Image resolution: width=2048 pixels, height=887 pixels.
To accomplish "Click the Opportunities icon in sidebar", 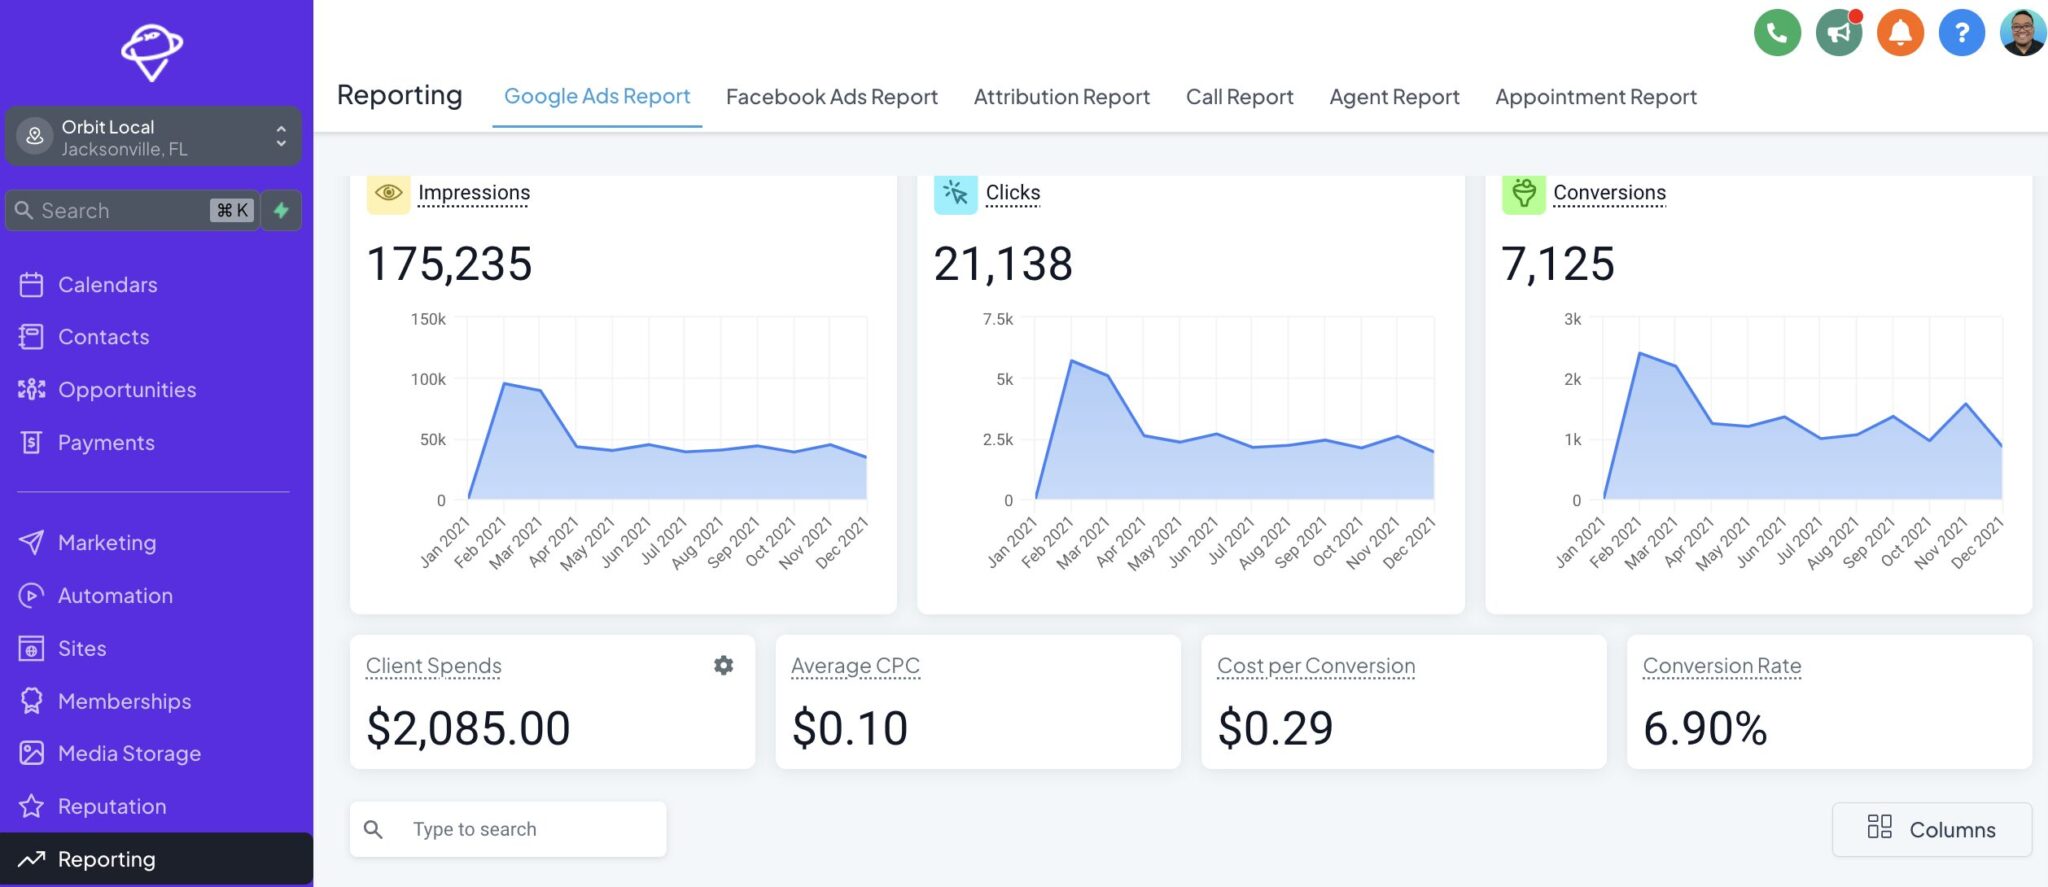I will point(31,390).
